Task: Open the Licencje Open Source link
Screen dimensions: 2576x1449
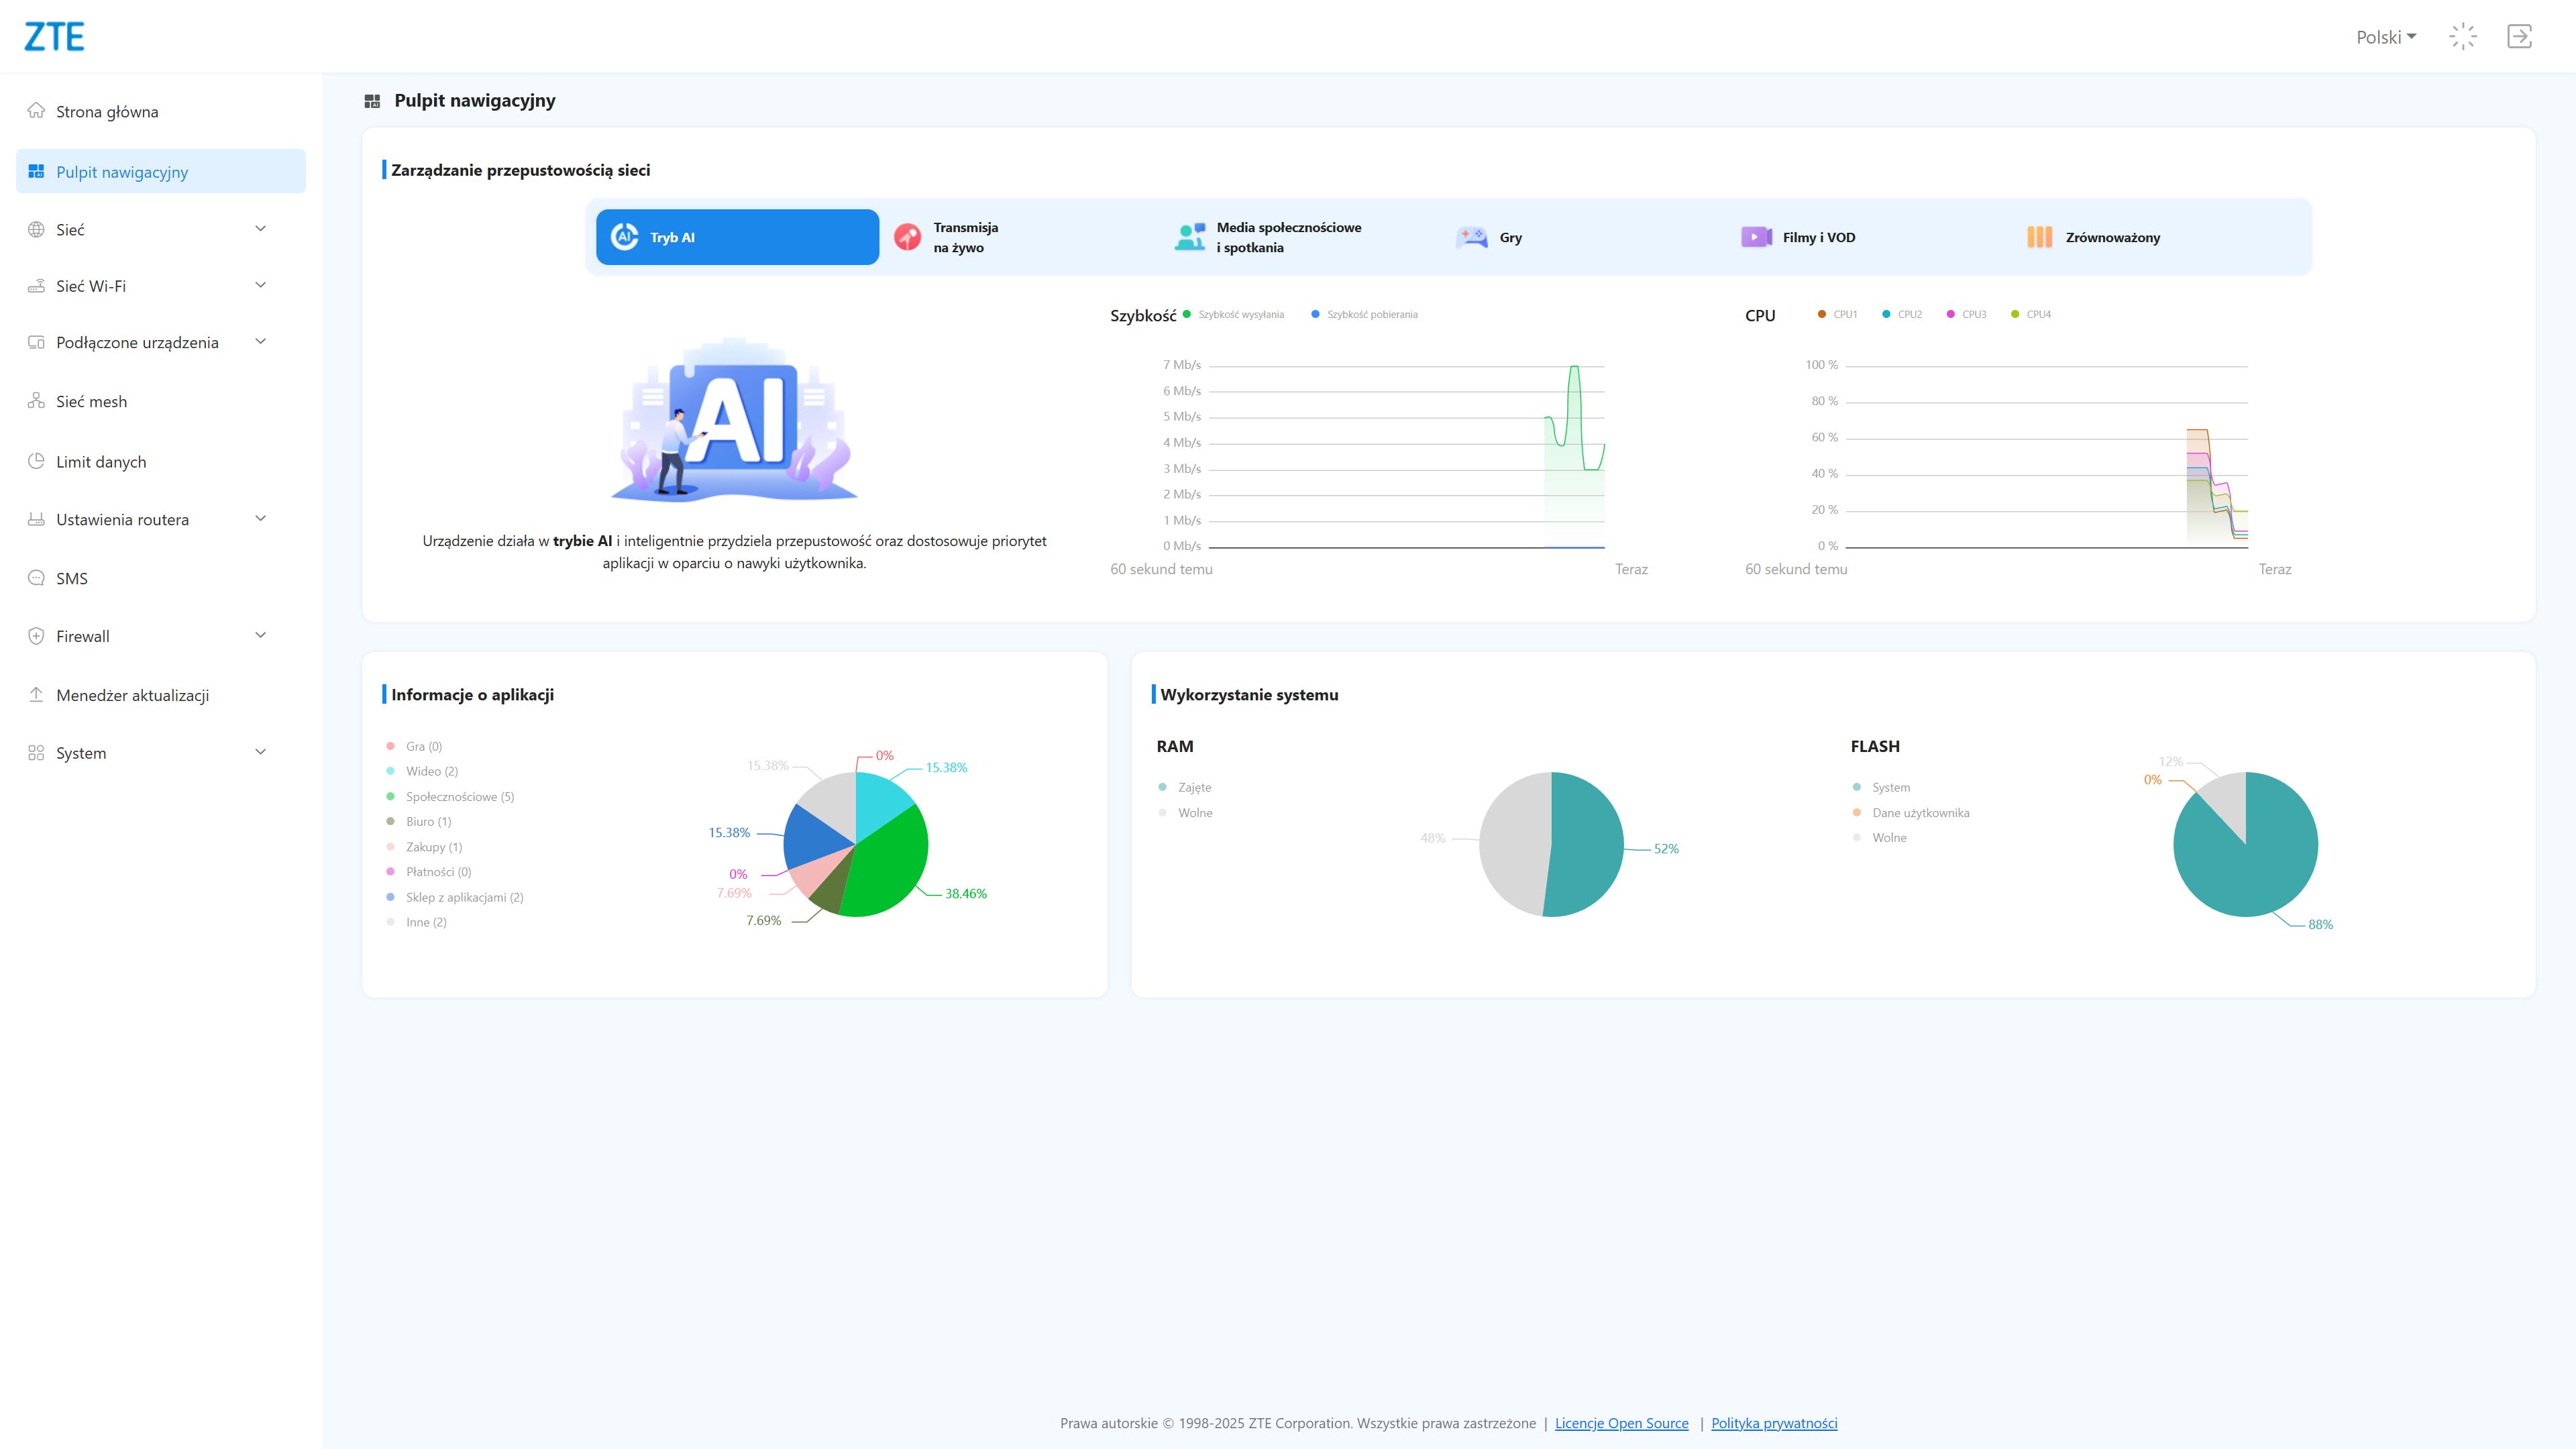Action: tap(1621, 1423)
